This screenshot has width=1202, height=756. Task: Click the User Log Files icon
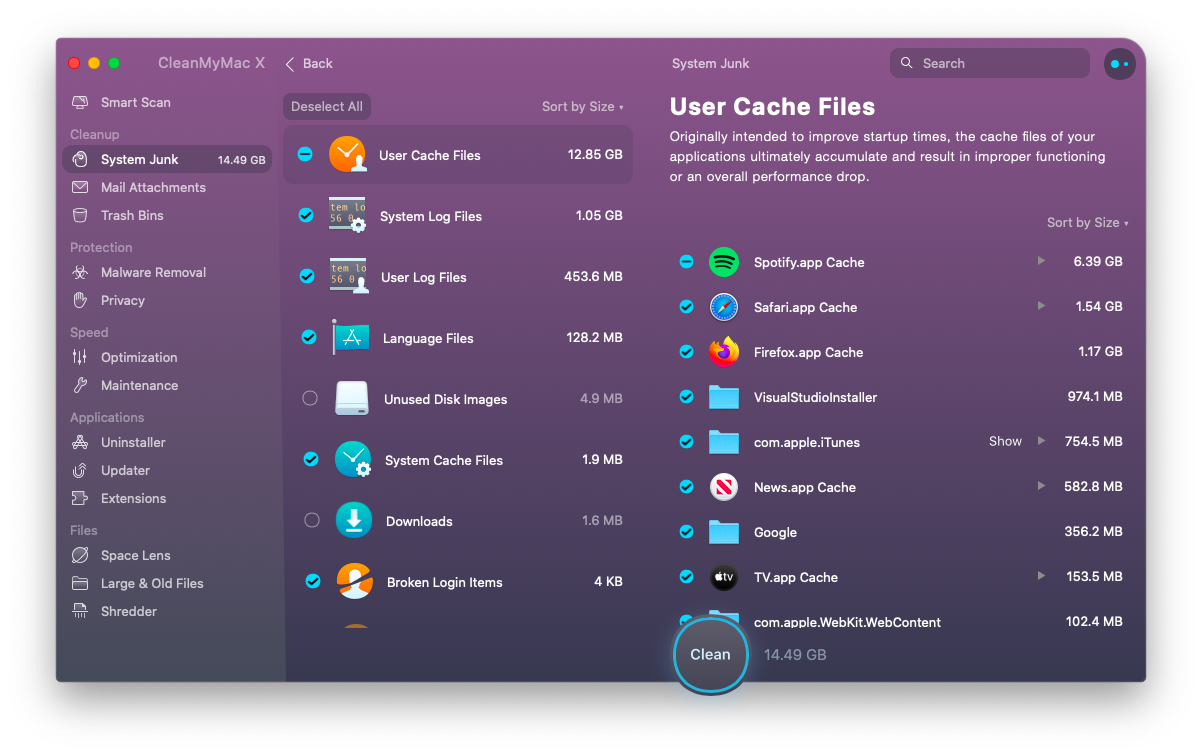349,276
